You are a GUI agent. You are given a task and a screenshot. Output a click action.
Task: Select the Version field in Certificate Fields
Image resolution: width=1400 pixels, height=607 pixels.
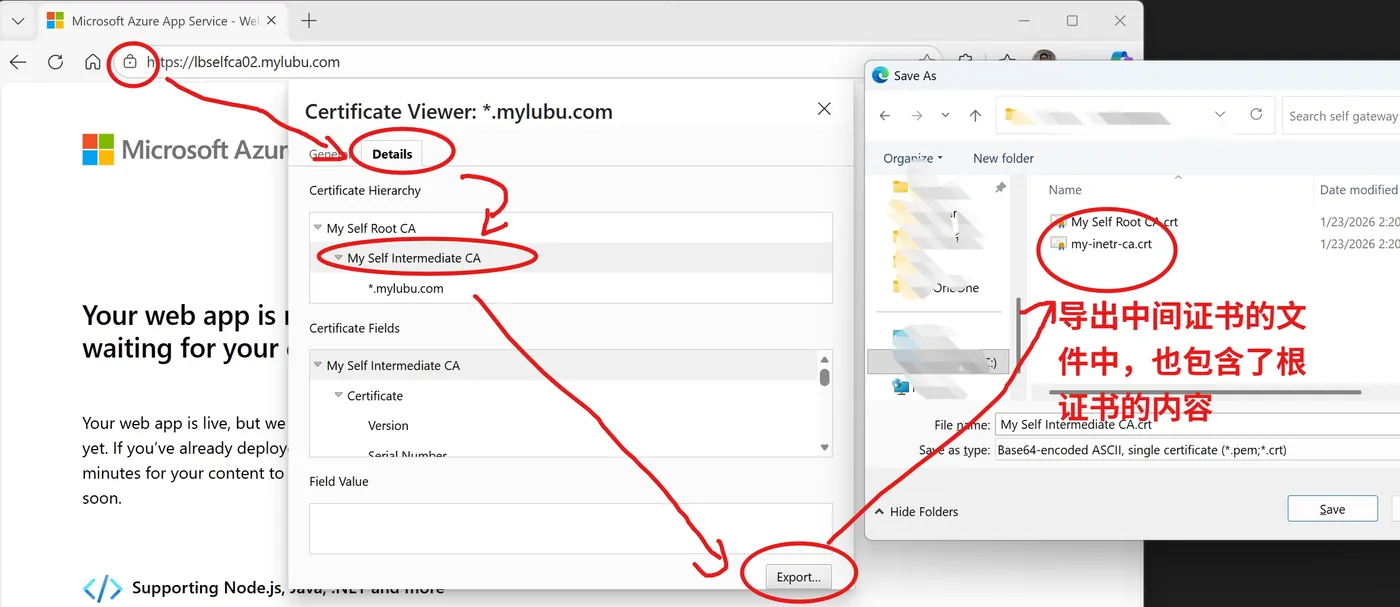pyautogui.click(x=388, y=425)
